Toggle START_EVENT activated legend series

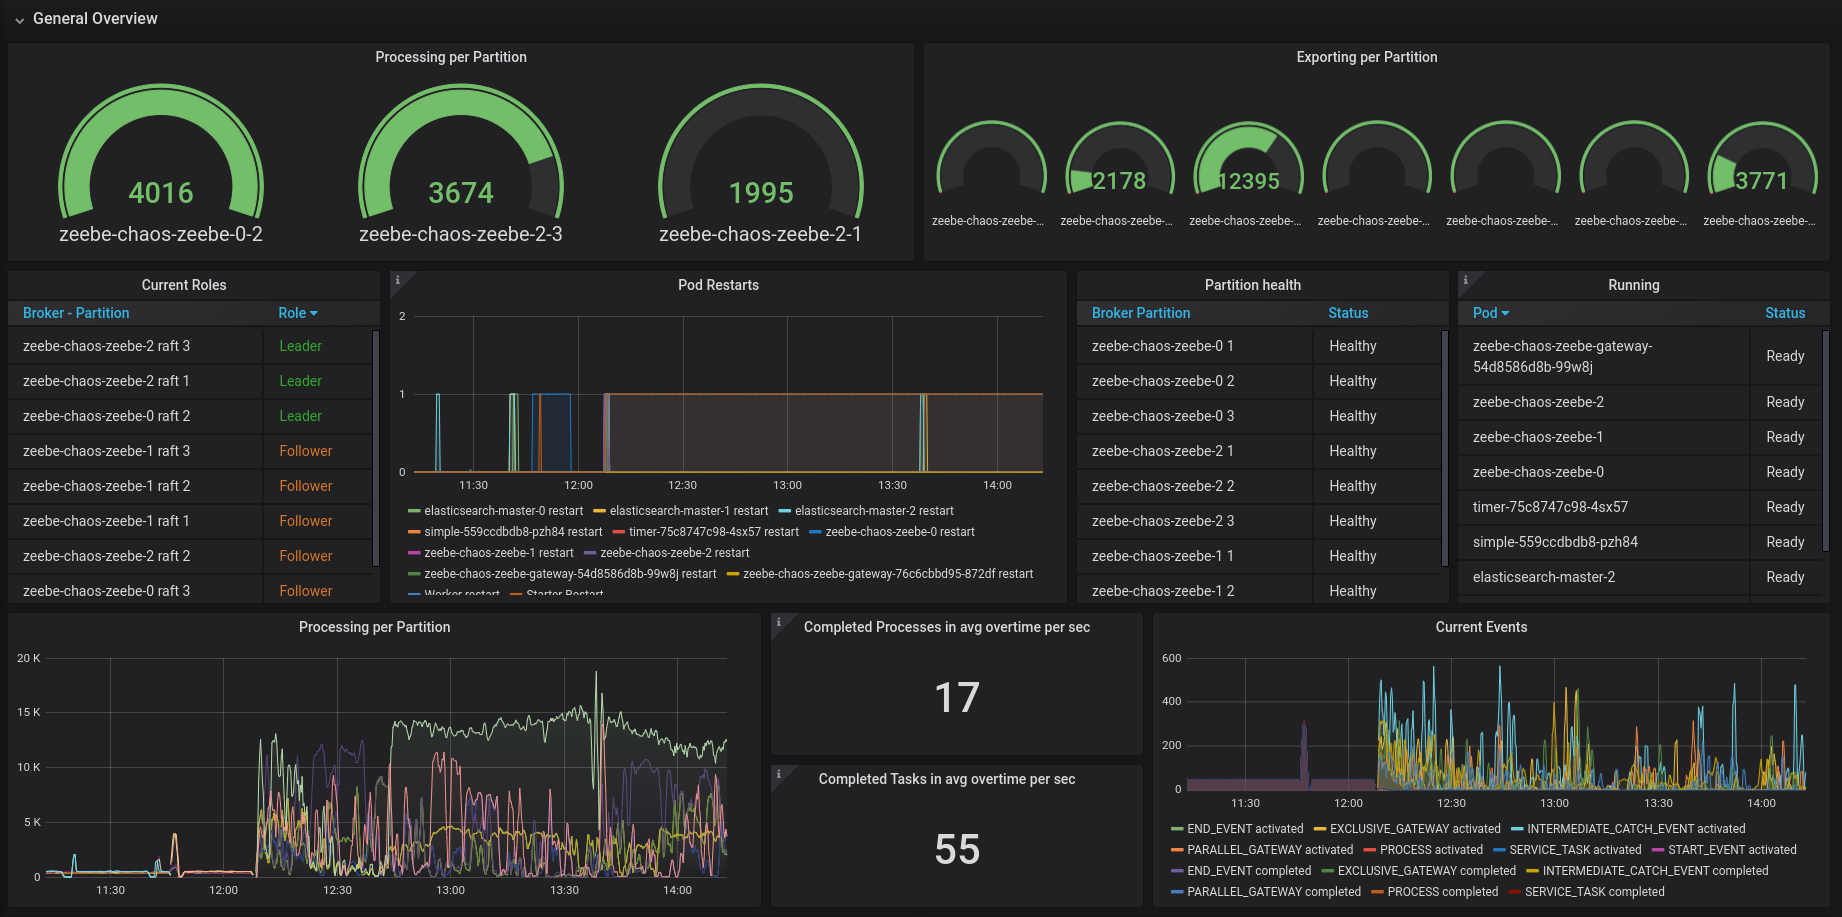point(1732,850)
